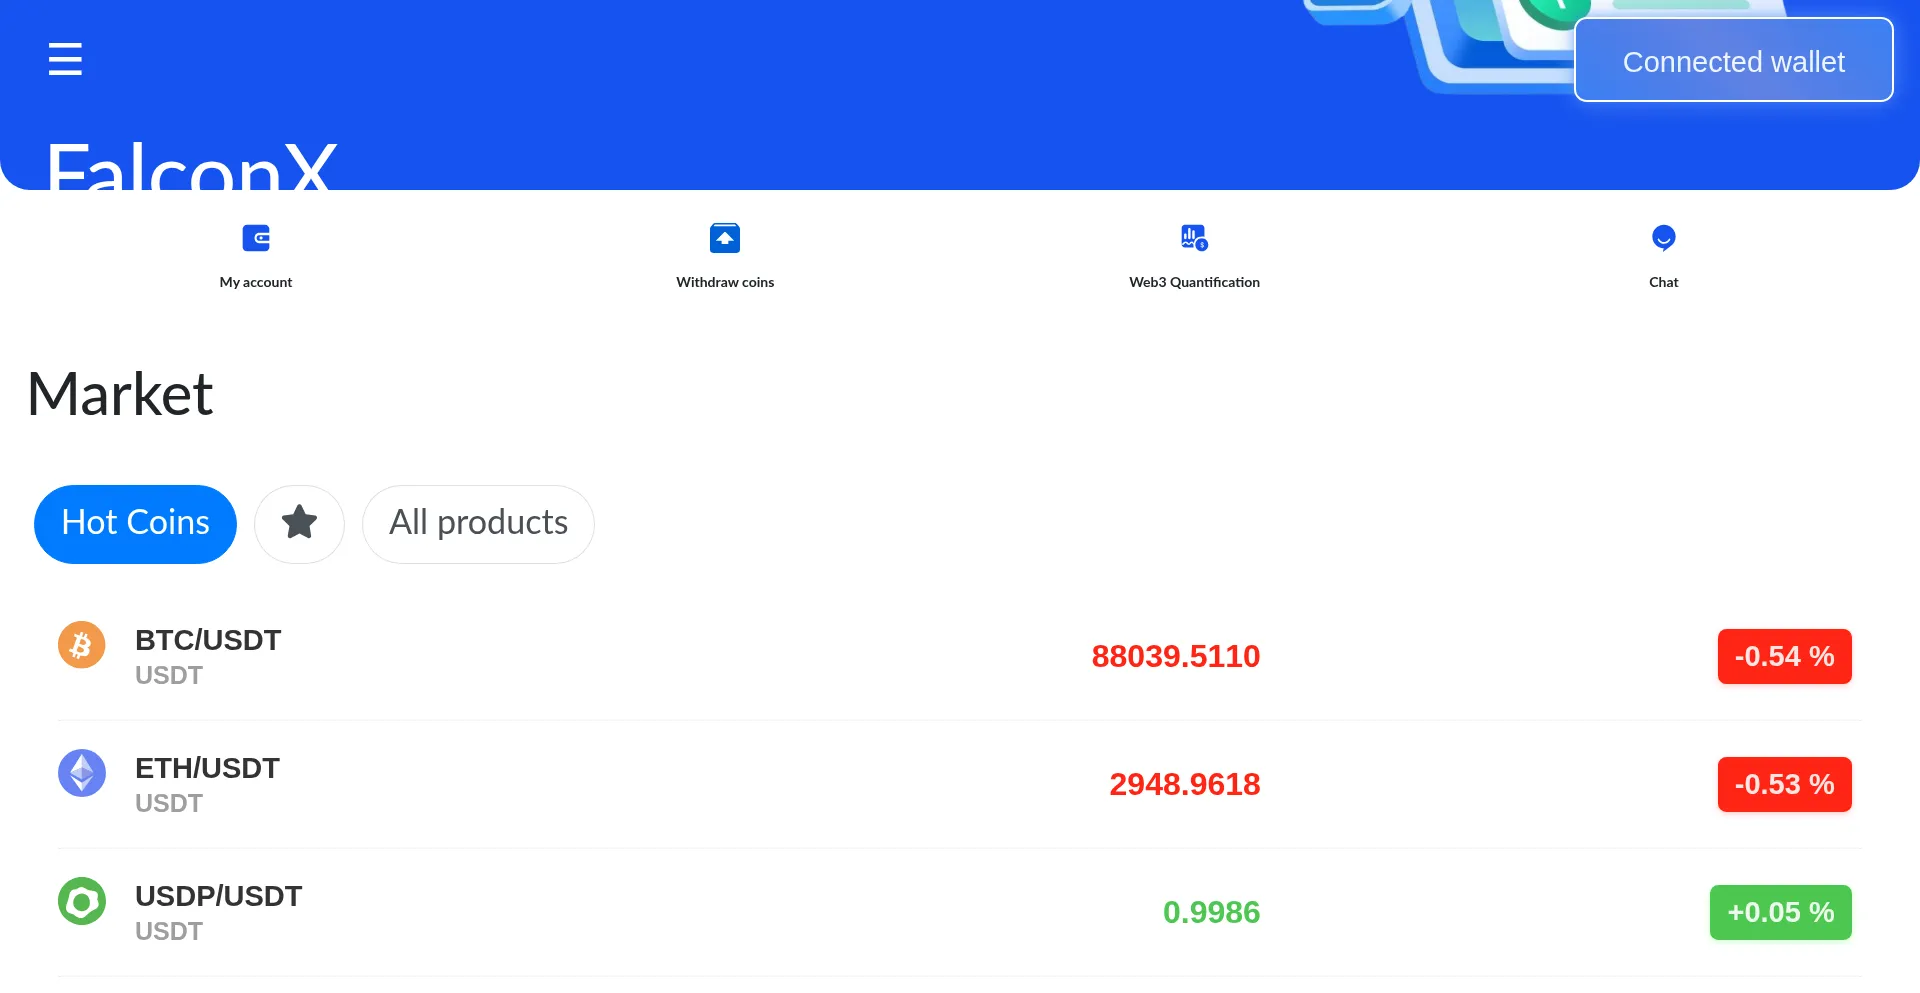This screenshot has width=1920, height=993.
Task: Switch to the favorites star tab
Action: (x=299, y=523)
